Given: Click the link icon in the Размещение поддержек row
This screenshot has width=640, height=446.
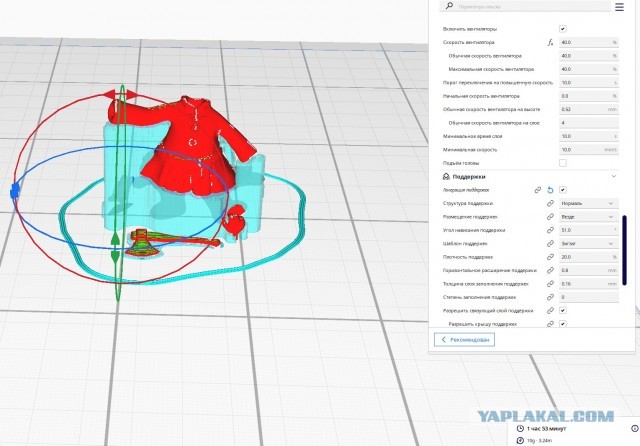Looking at the screenshot, I should (x=550, y=217).
